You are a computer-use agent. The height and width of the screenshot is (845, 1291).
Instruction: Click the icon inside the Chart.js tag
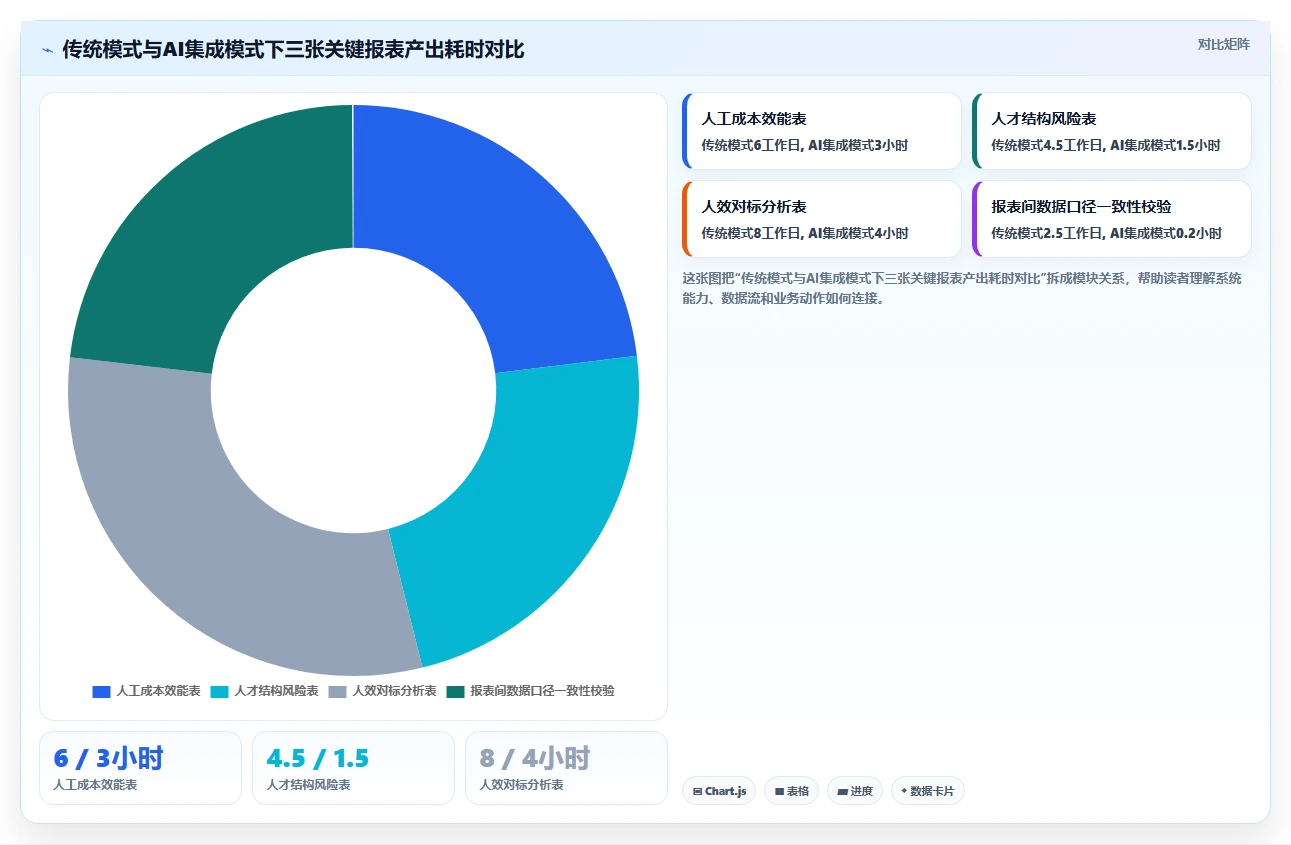pyautogui.click(x=697, y=791)
